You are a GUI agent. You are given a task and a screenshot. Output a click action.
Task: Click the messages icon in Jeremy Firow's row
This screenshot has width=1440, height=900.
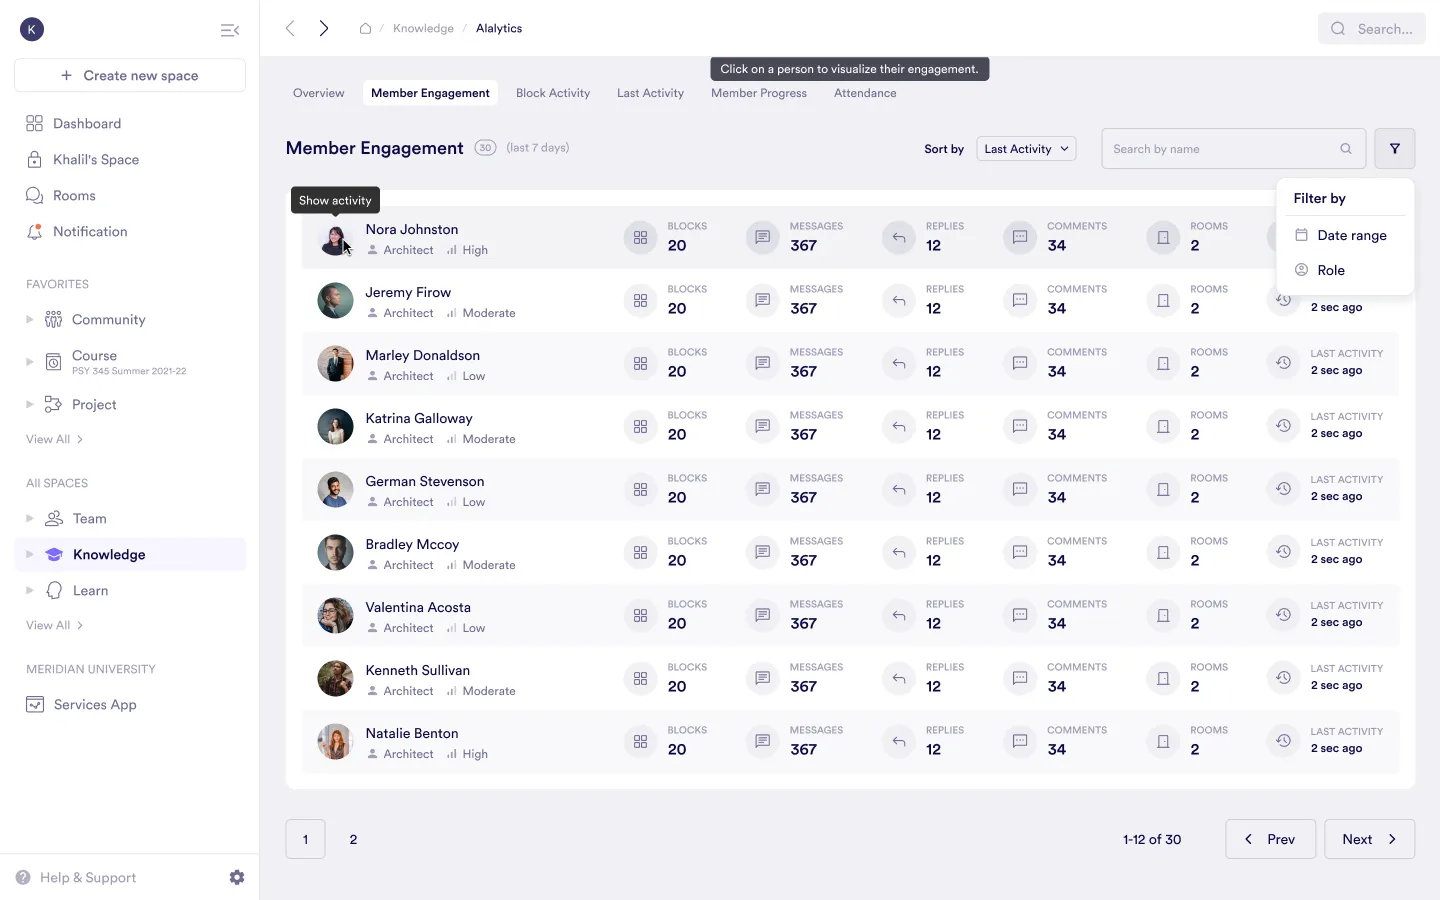(x=762, y=300)
